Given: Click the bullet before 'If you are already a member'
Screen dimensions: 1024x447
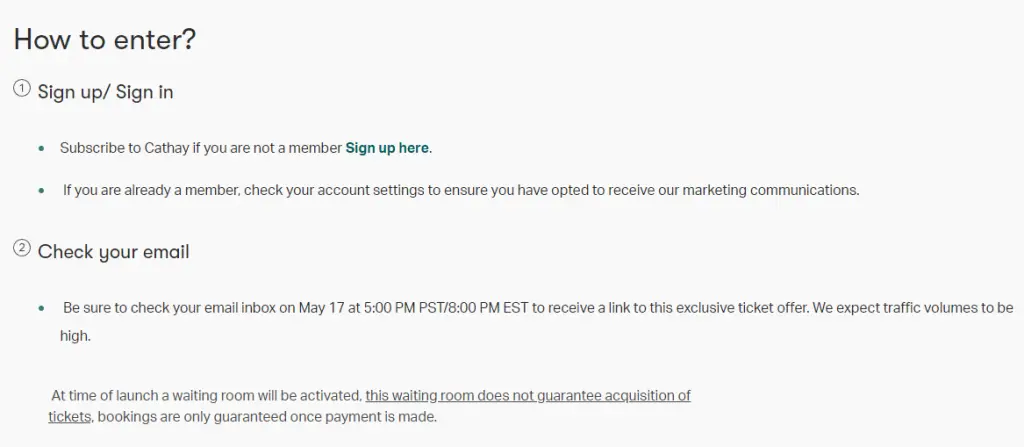Looking at the screenshot, I should (41, 190).
